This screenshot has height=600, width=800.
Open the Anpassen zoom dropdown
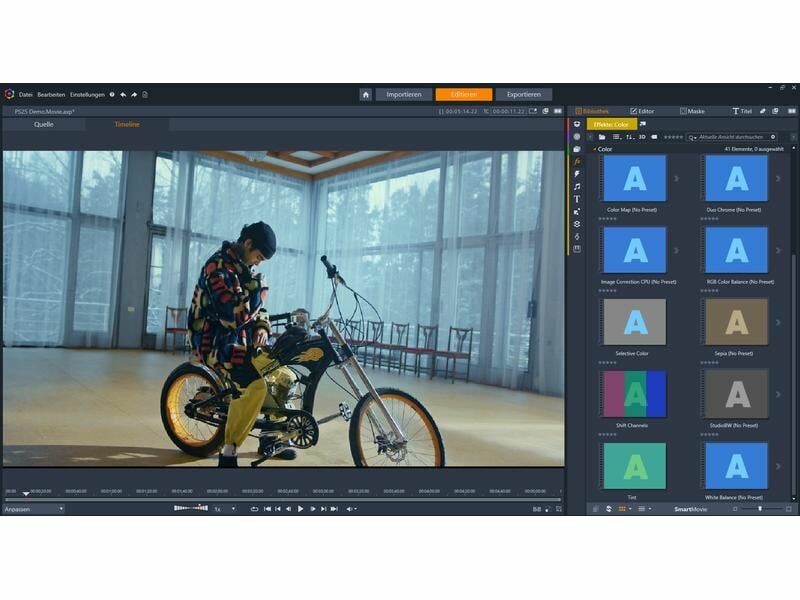tap(34, 509)
